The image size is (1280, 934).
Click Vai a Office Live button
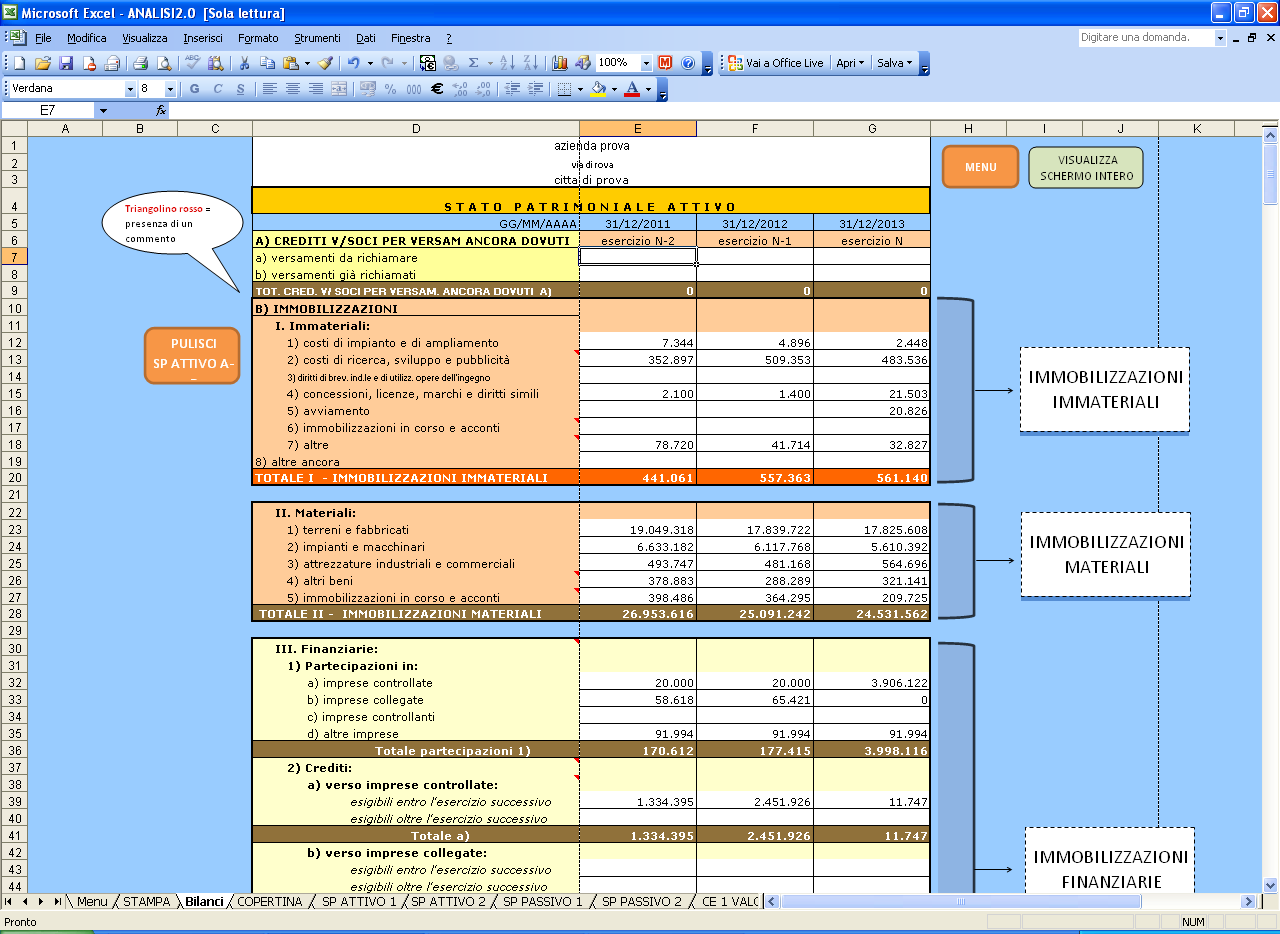click(775, 63)
